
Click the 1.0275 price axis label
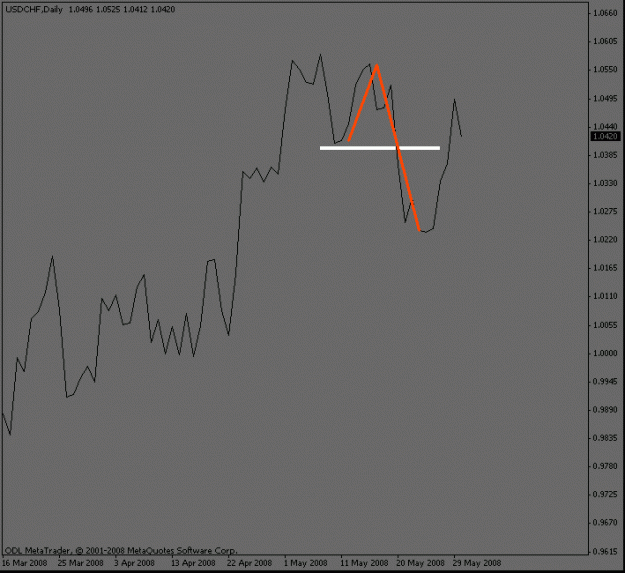click(x=605, y=211)
